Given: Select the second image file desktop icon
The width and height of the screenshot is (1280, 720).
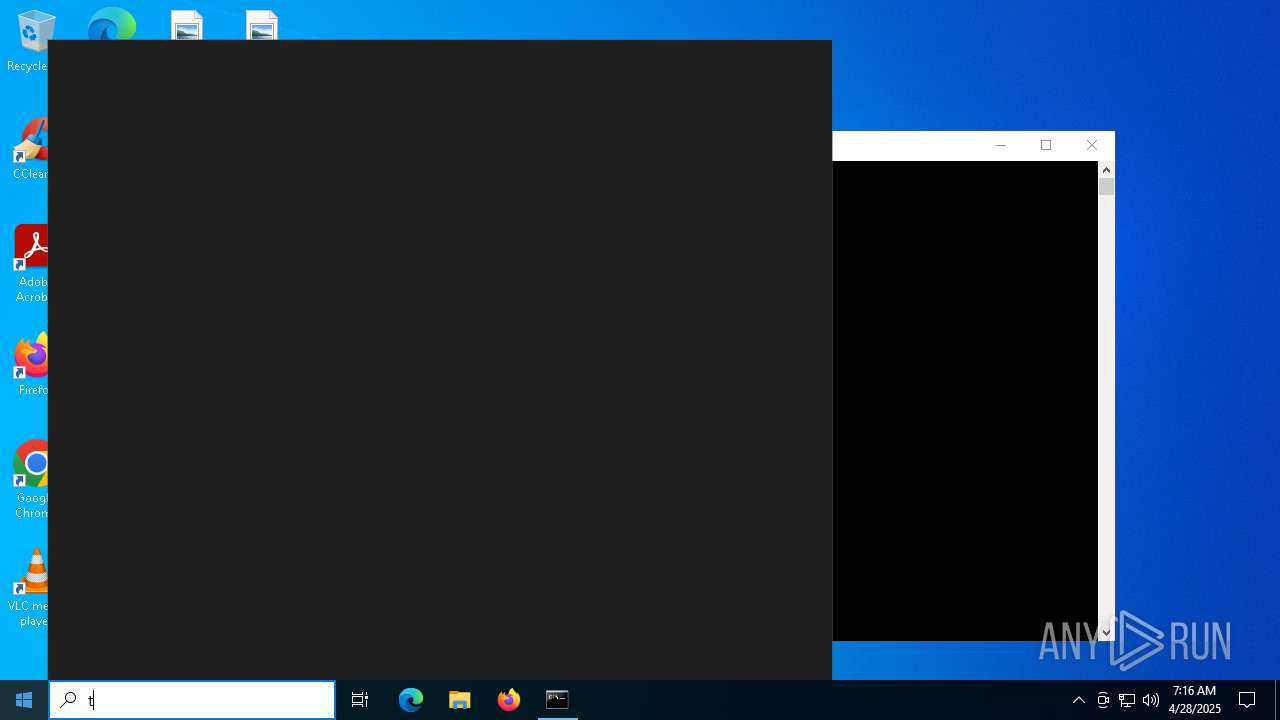Looking at the screenshot, I should [262, 24].
